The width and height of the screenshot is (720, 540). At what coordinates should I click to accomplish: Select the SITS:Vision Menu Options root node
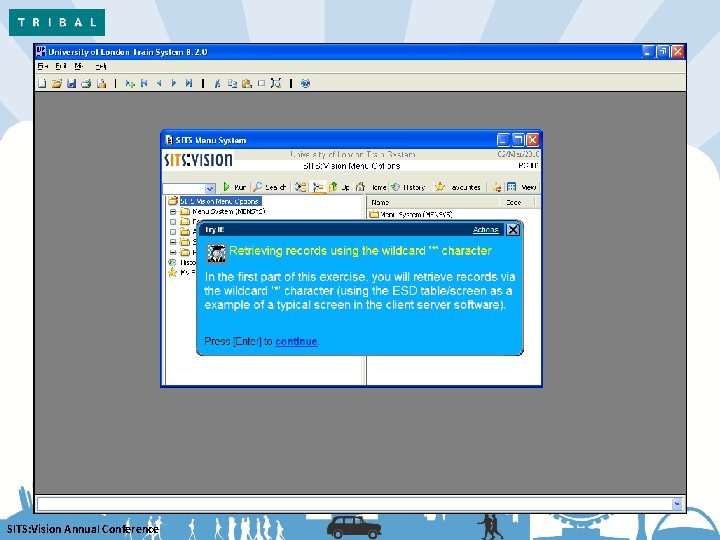click(x=220, y=201)
